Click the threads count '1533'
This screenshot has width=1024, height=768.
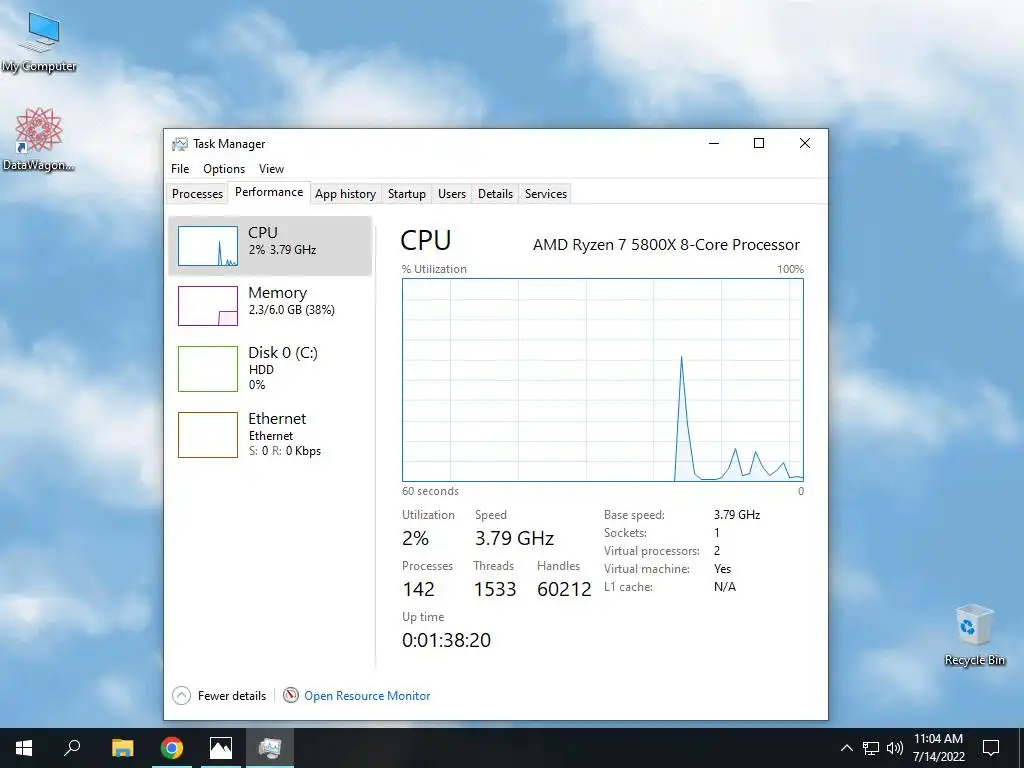click(x=494, y=589)
